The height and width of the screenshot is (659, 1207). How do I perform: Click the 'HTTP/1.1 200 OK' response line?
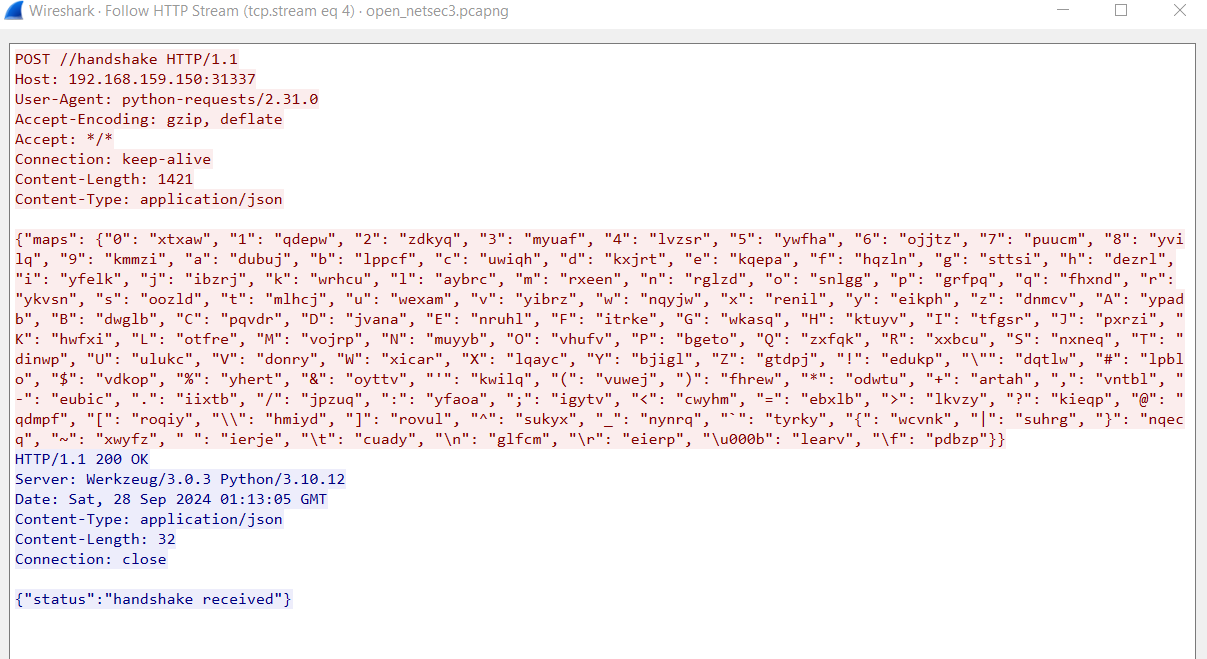tap(82, 459)
